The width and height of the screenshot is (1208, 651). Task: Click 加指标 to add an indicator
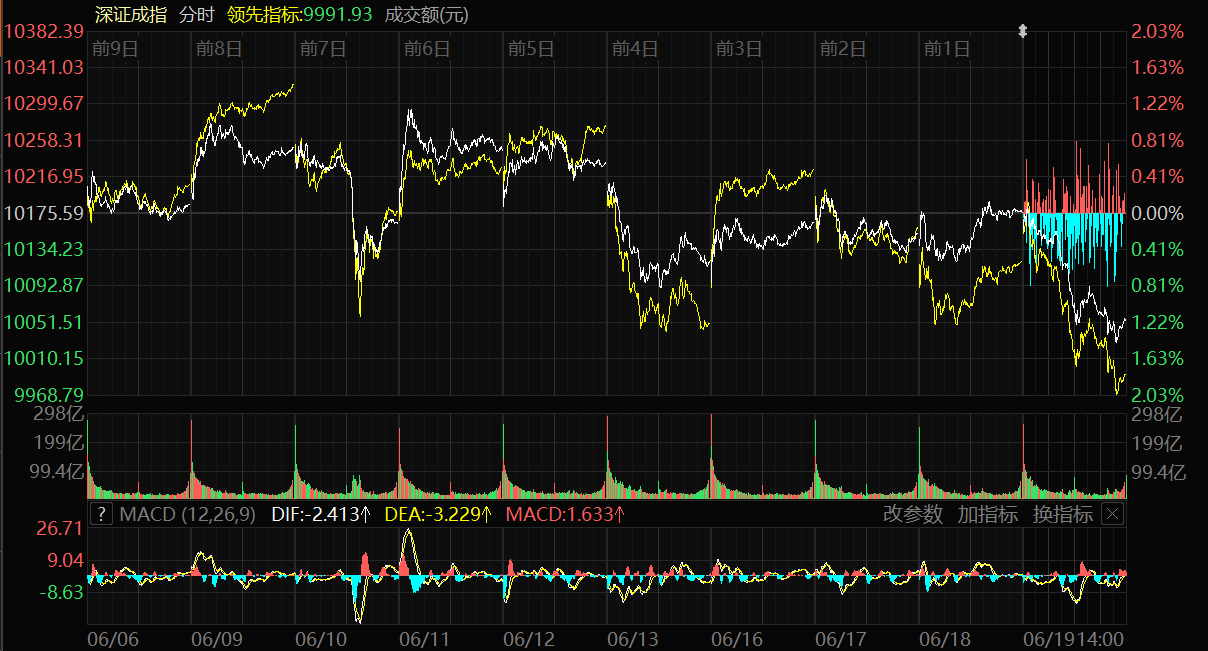(987, 514)
